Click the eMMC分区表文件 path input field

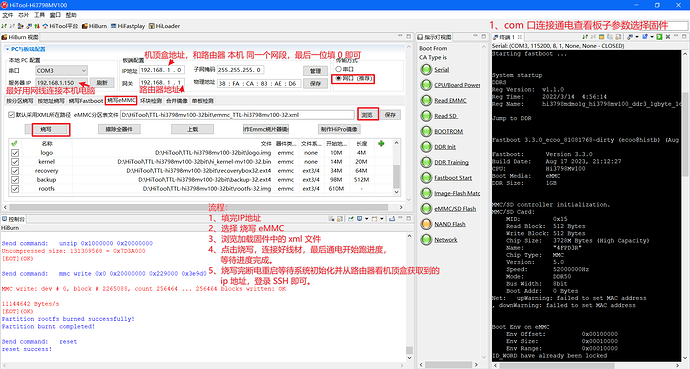point(237,115)
